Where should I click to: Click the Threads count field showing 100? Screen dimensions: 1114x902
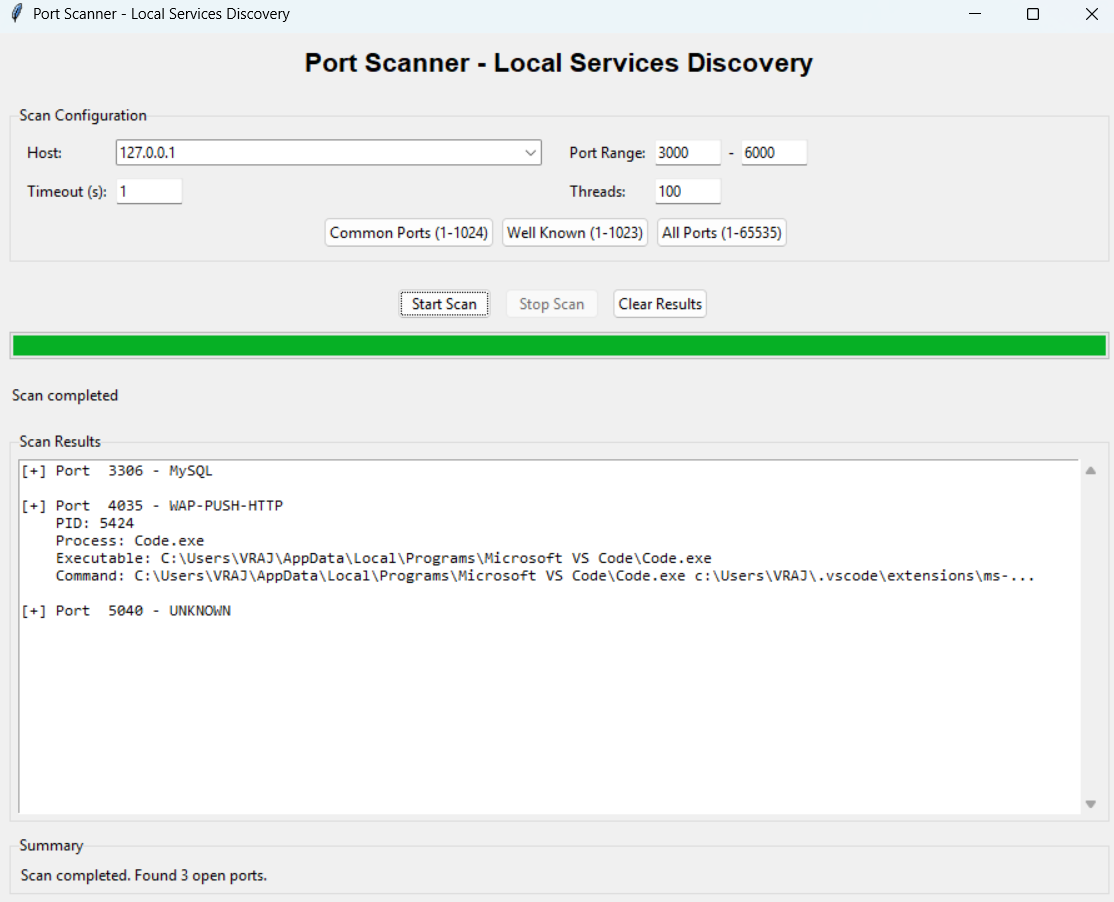point(687,190)
